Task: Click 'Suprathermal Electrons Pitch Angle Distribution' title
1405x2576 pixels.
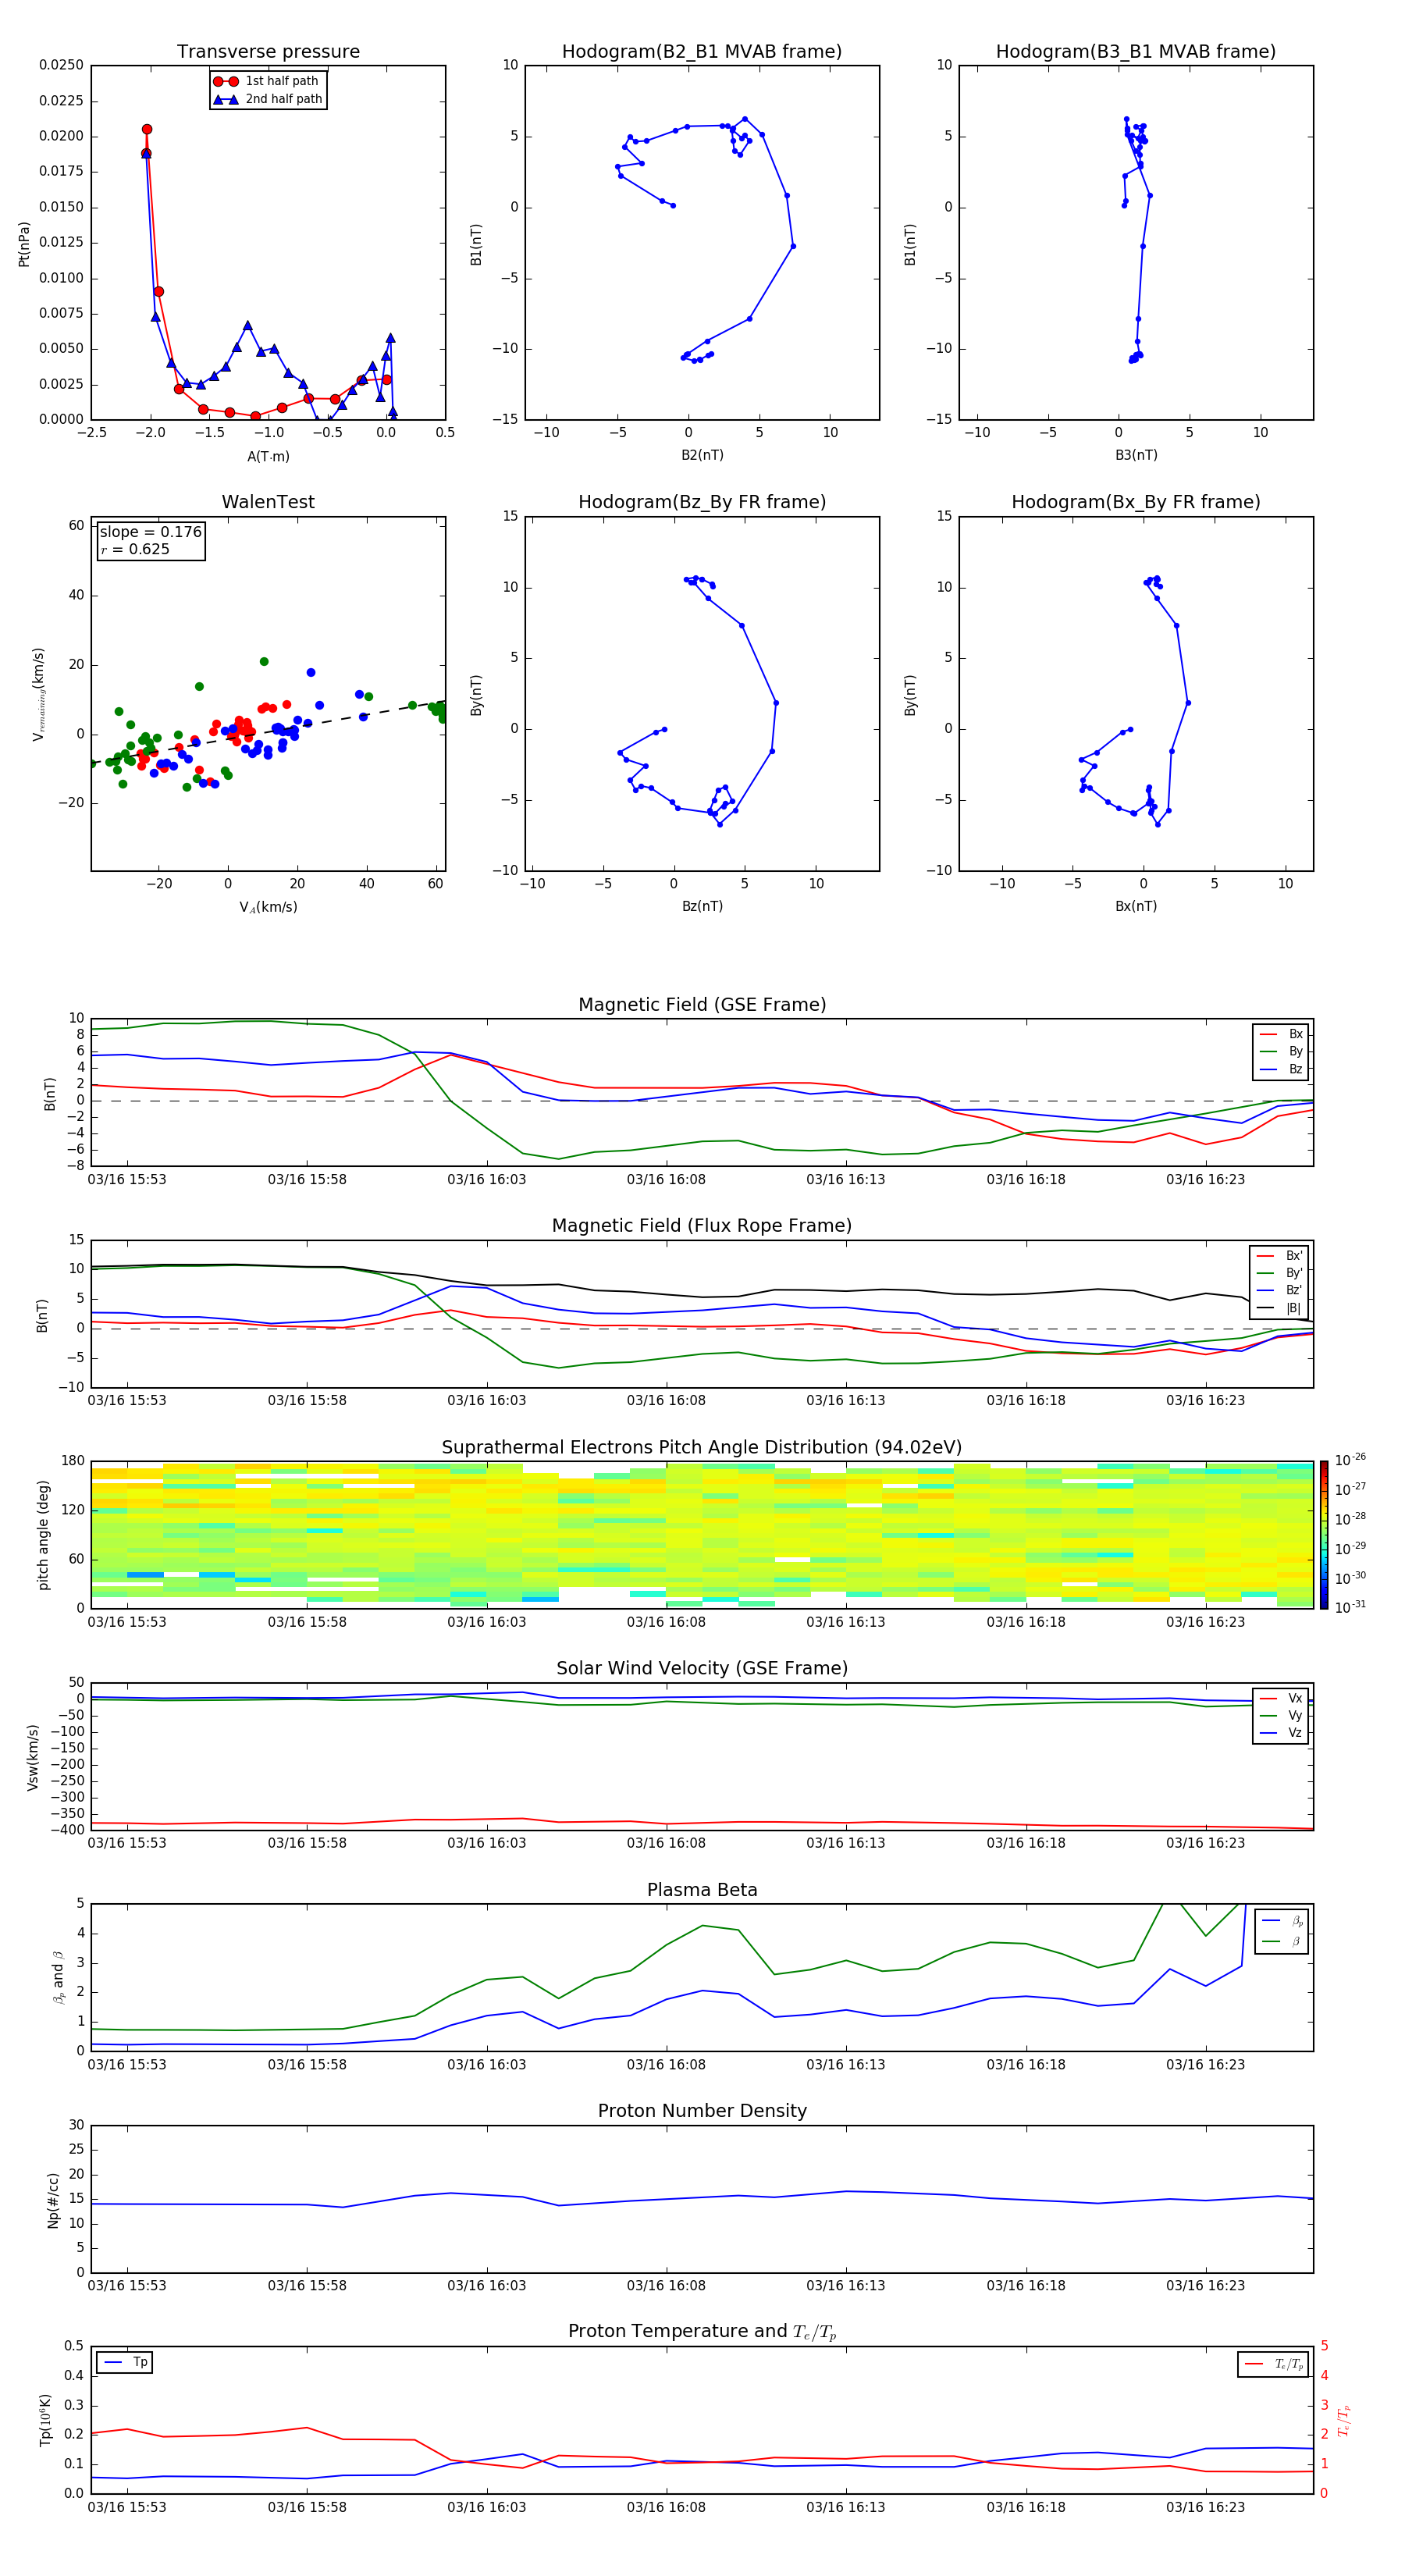Action: pos(702,1448)
